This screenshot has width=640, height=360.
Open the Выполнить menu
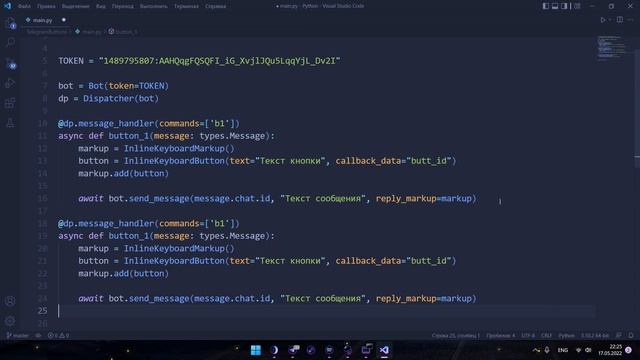[x=153, y=7]
